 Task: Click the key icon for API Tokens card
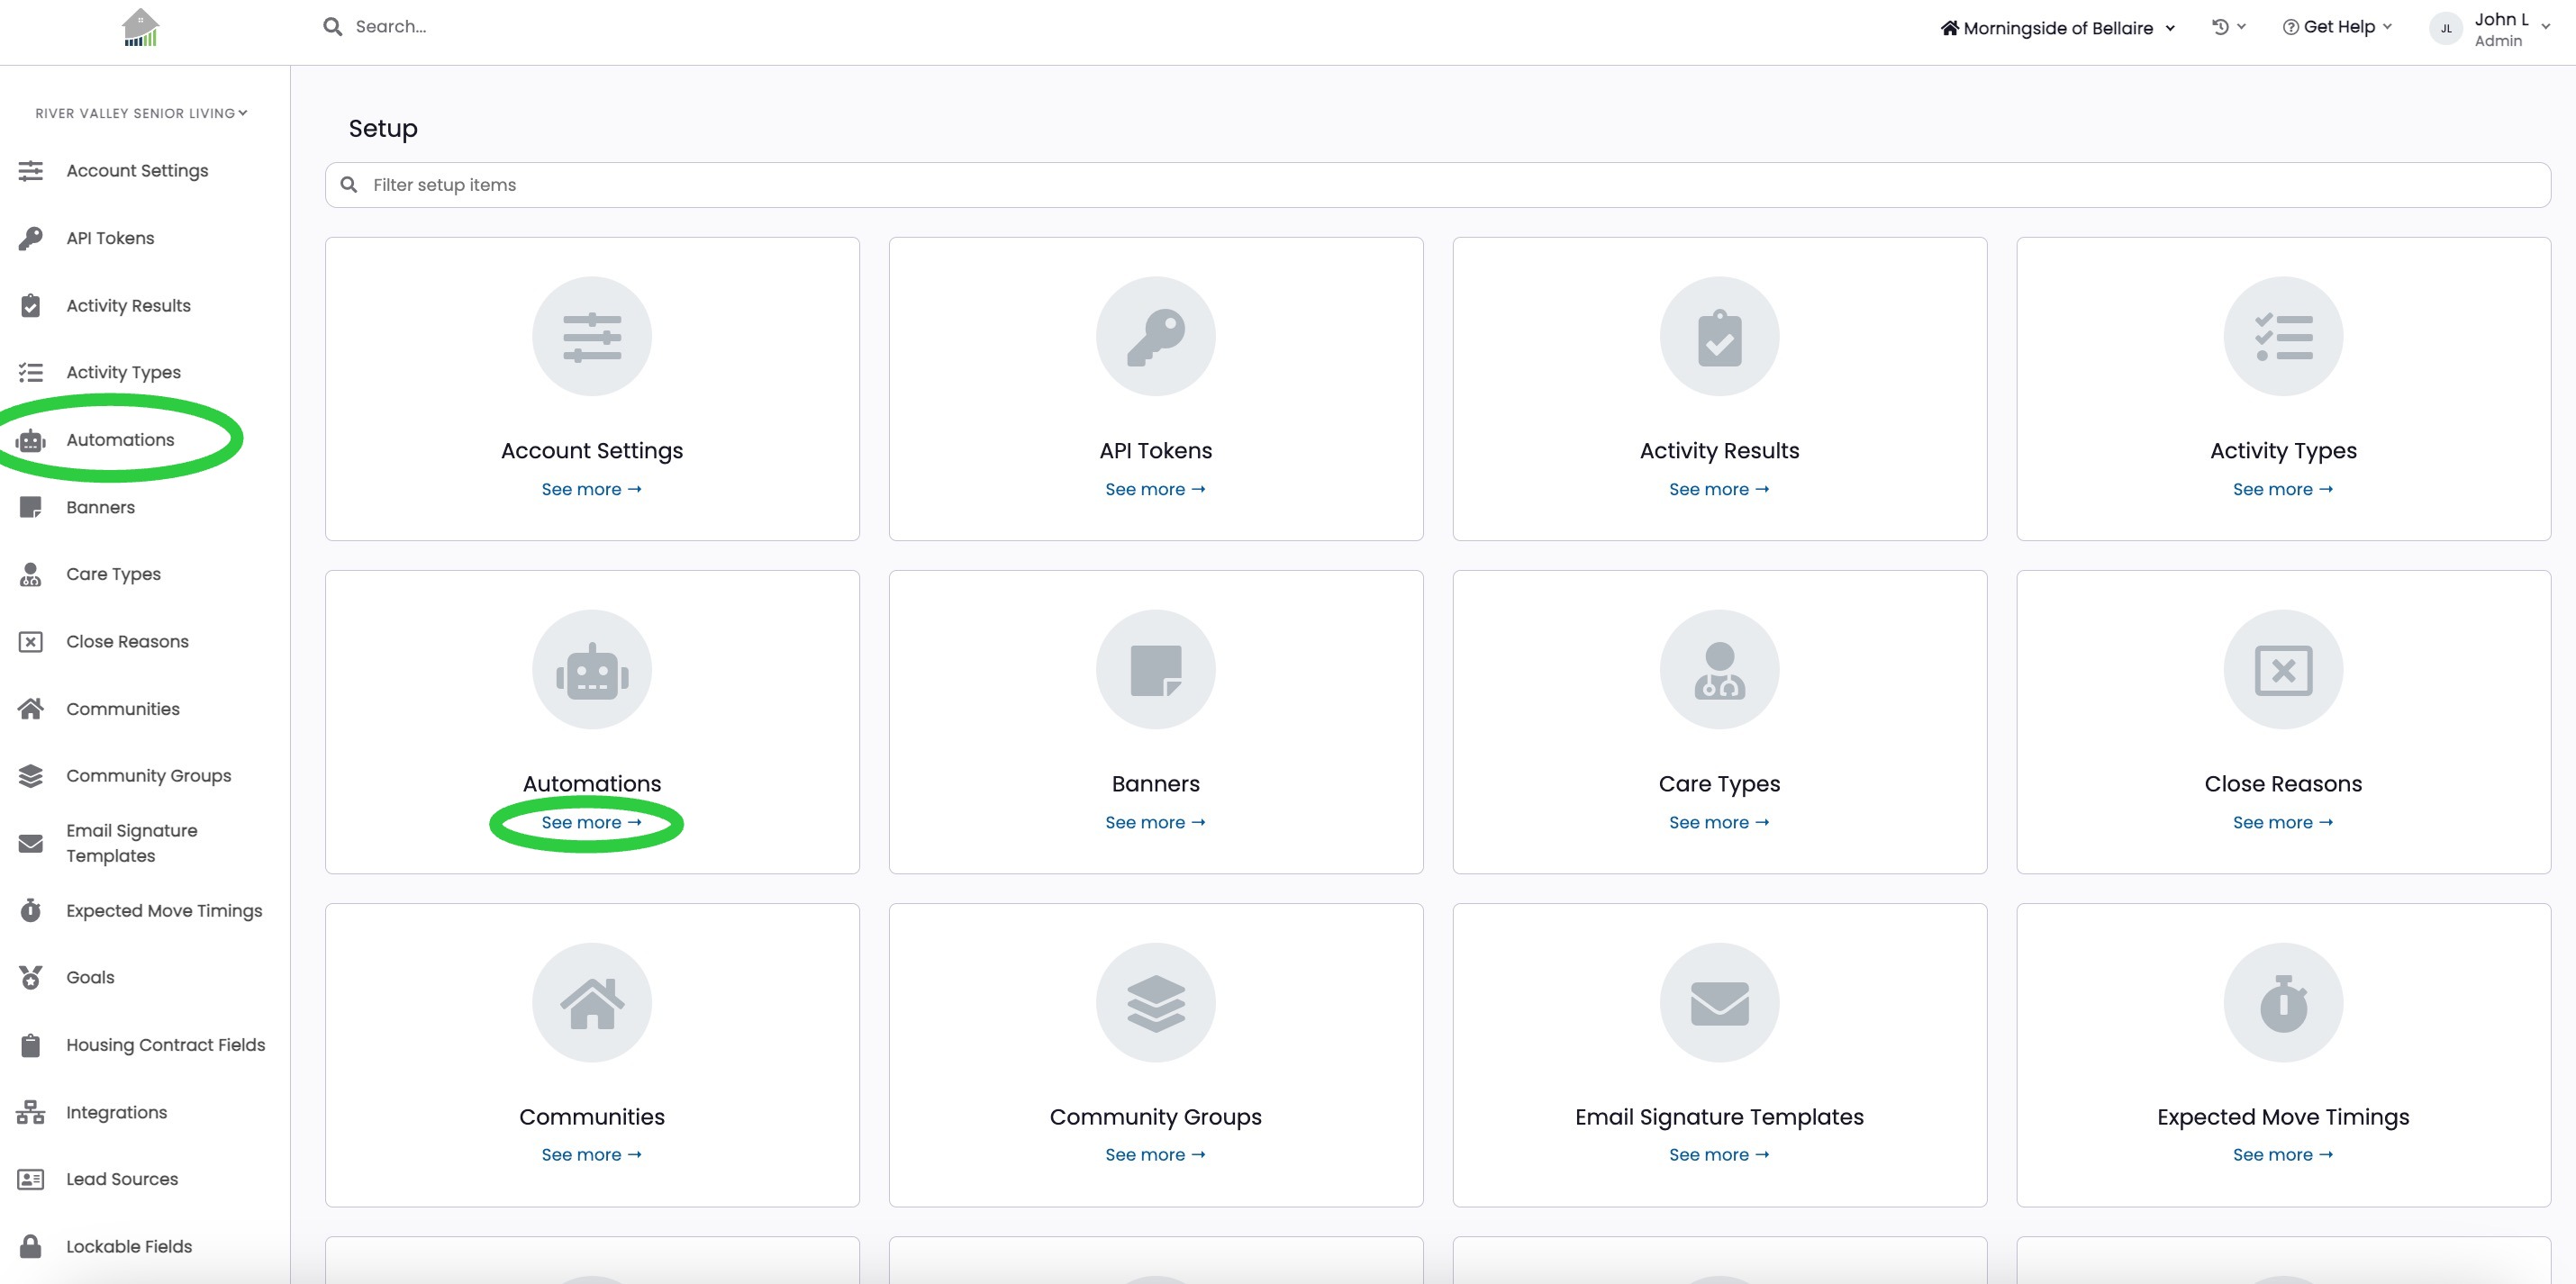[1155, 336]
